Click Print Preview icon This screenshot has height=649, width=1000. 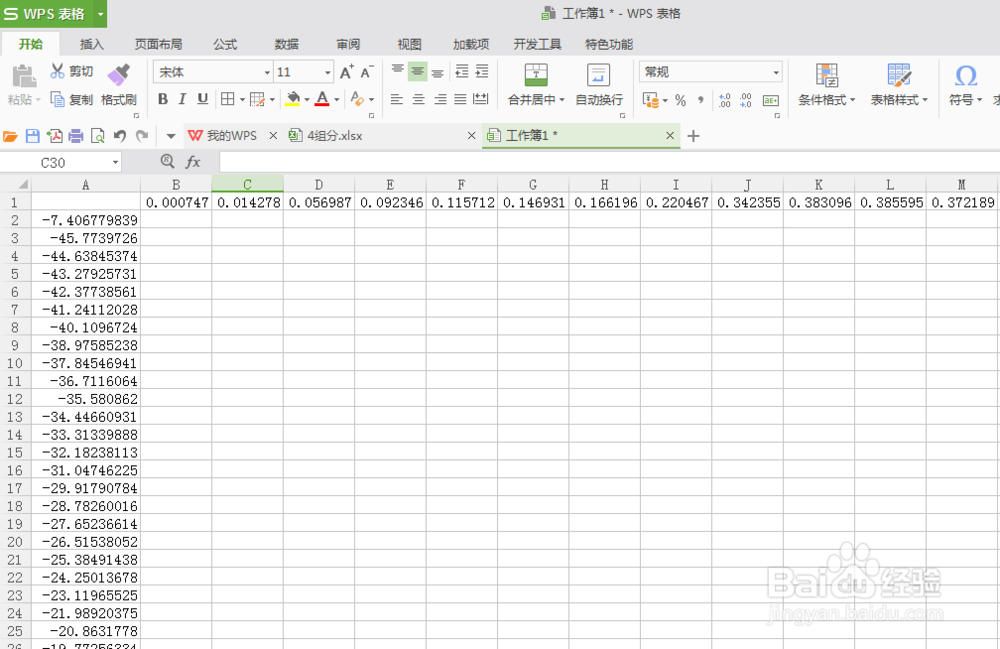coord(98,136)
